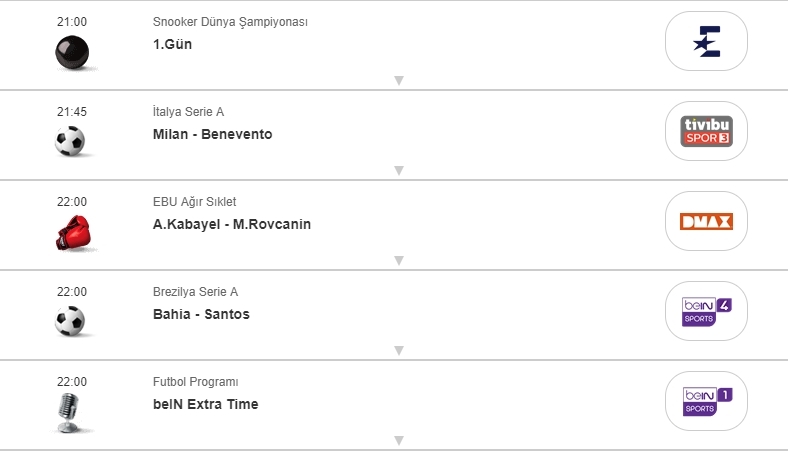The height and width of the screenshot is (454, 788).
Task: Open the beIN Sports 1 channel logo
Action: point(706,401)
